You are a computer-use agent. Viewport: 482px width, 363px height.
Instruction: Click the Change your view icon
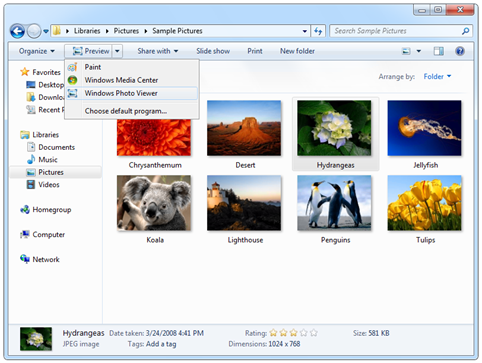(406, 51)
